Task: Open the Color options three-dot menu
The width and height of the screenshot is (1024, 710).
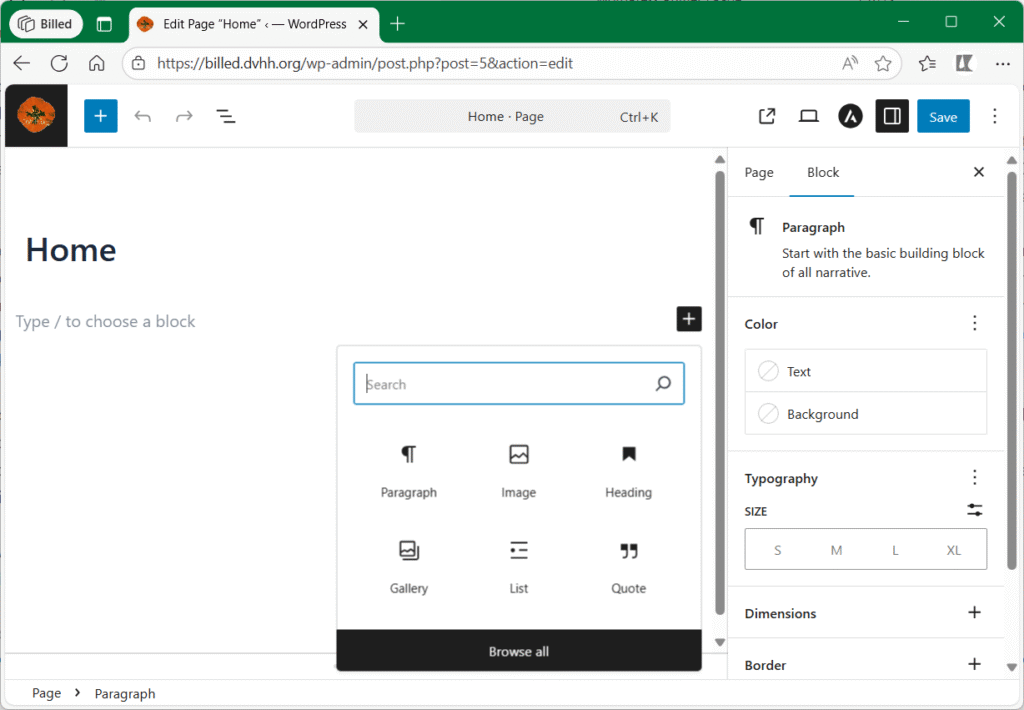Action: pos(974,324)
